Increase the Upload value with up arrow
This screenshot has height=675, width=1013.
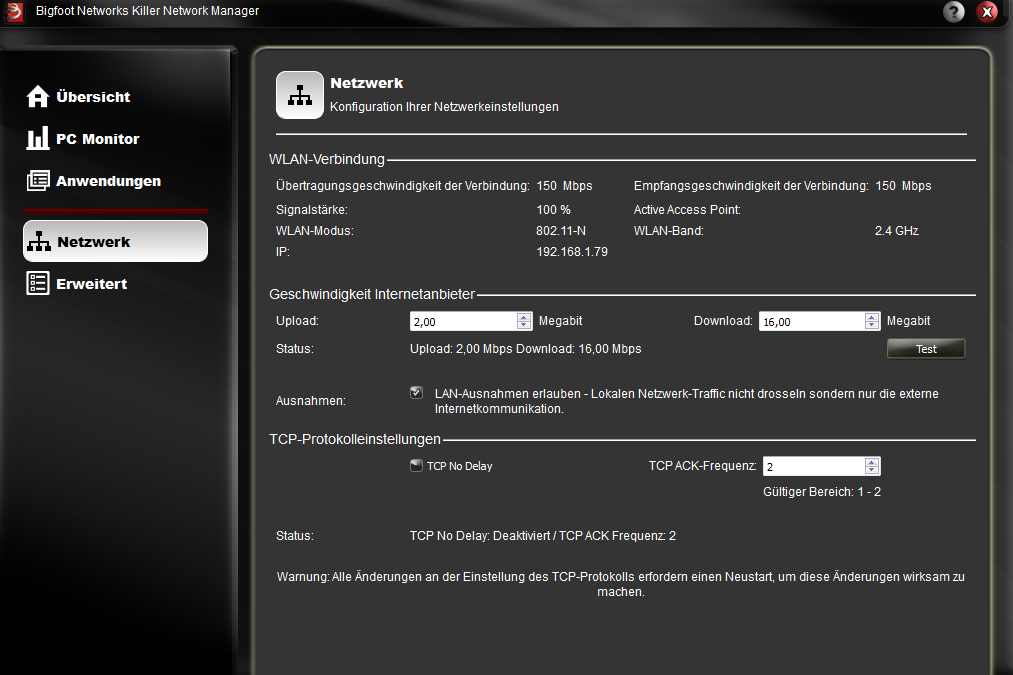[x=524, y=317]
